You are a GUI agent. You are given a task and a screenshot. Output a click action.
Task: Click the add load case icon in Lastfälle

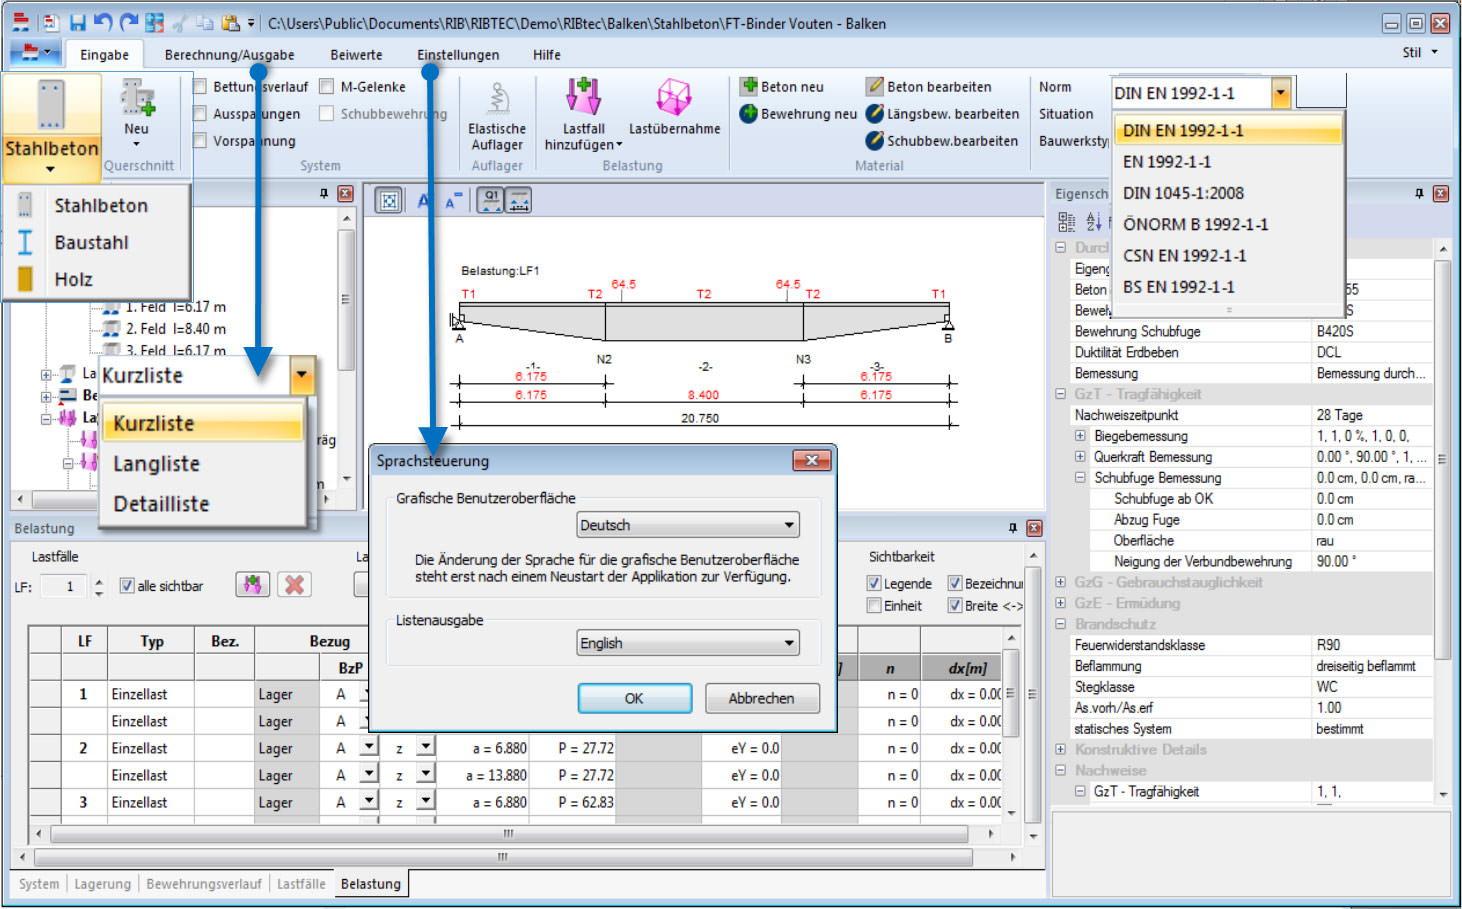point(253,585)
